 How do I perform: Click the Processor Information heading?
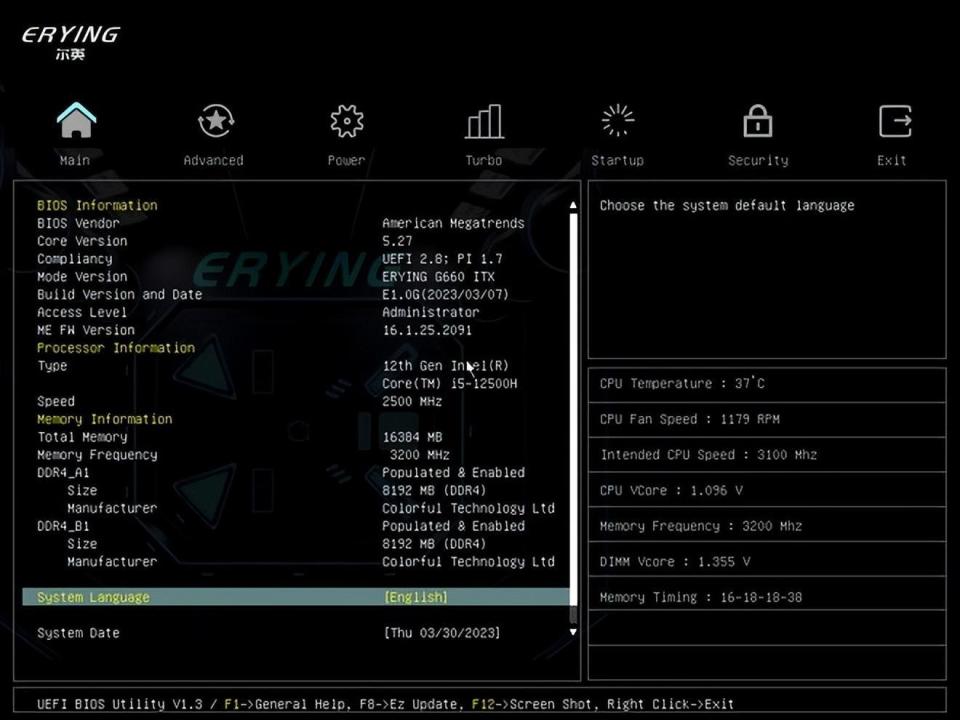coord(116,348)
